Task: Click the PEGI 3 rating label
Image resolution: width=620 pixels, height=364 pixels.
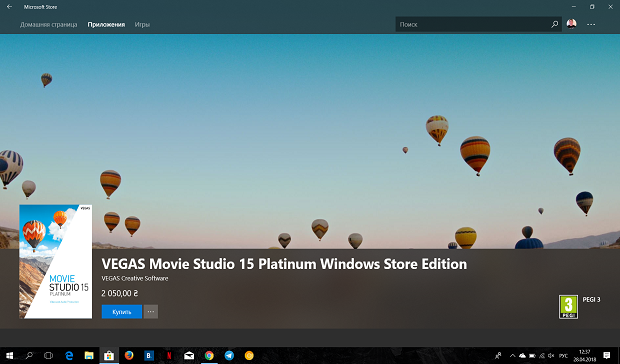Action: (591, 300)
